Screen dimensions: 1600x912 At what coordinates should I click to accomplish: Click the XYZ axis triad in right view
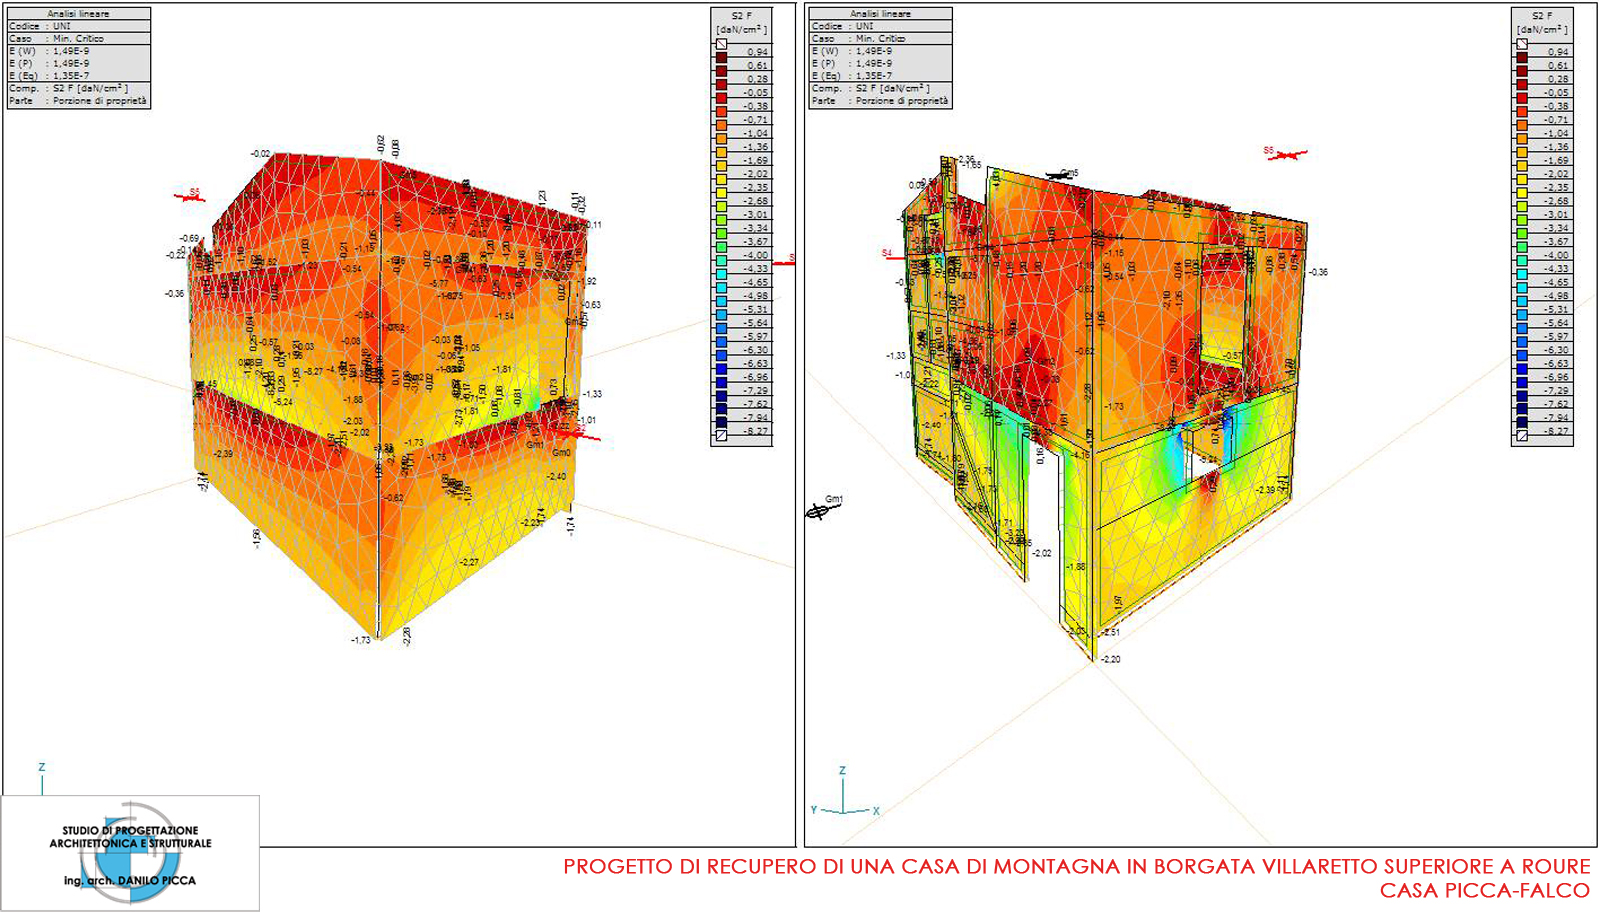point(845,793)
